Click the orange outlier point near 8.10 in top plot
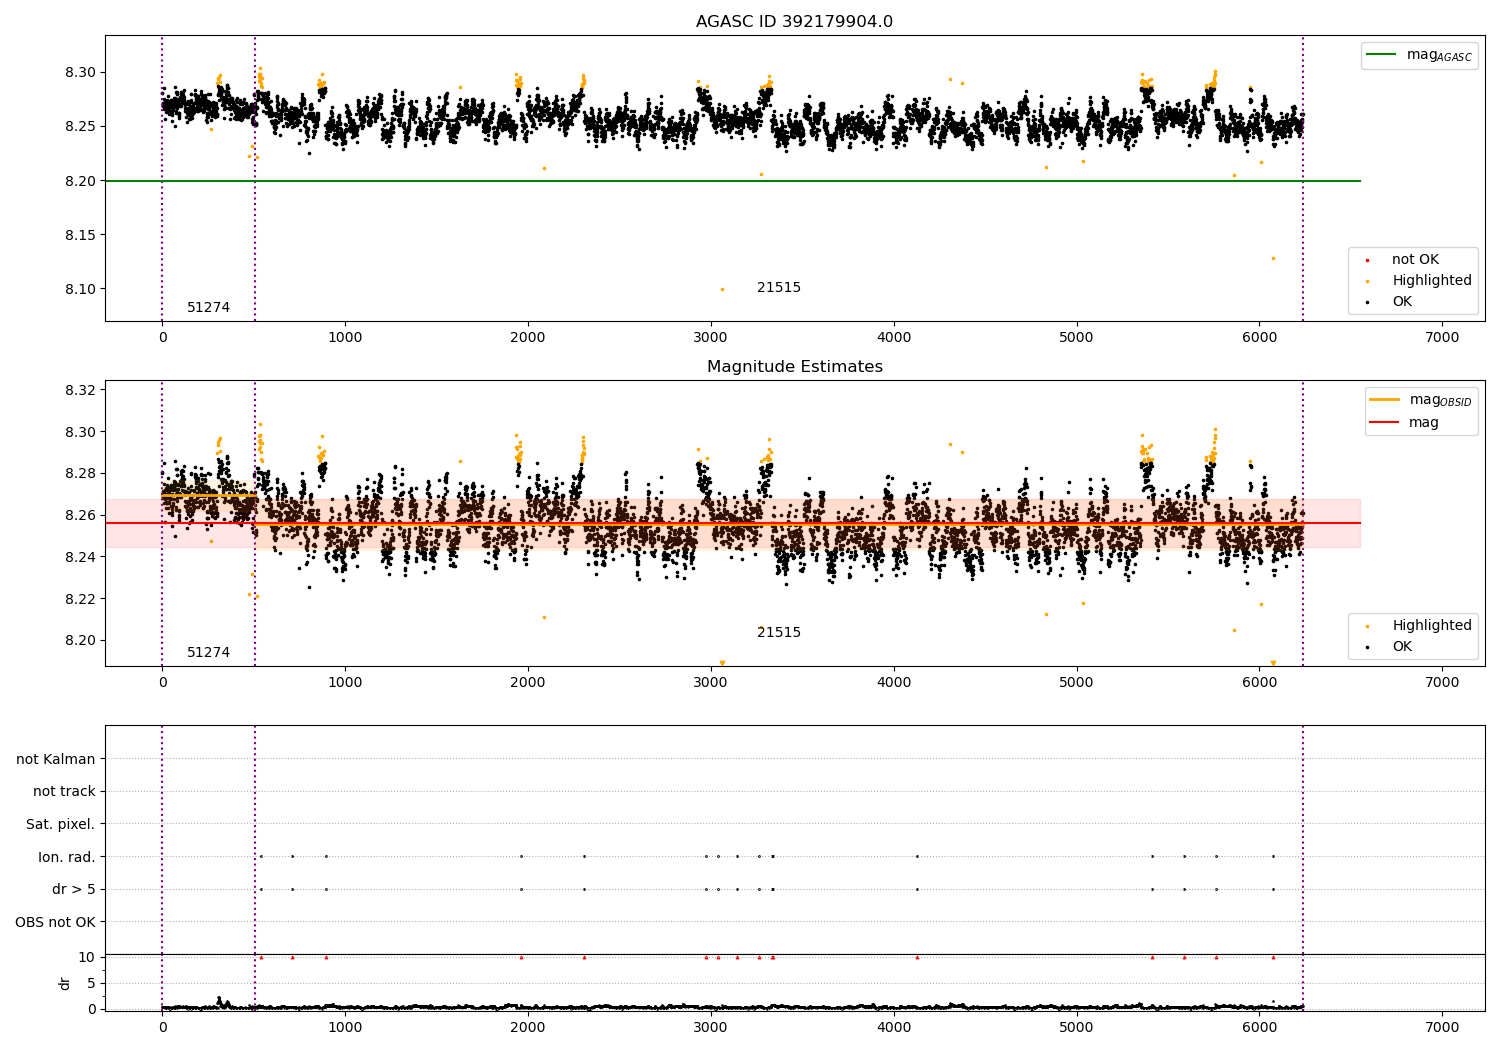 point(722,290)
